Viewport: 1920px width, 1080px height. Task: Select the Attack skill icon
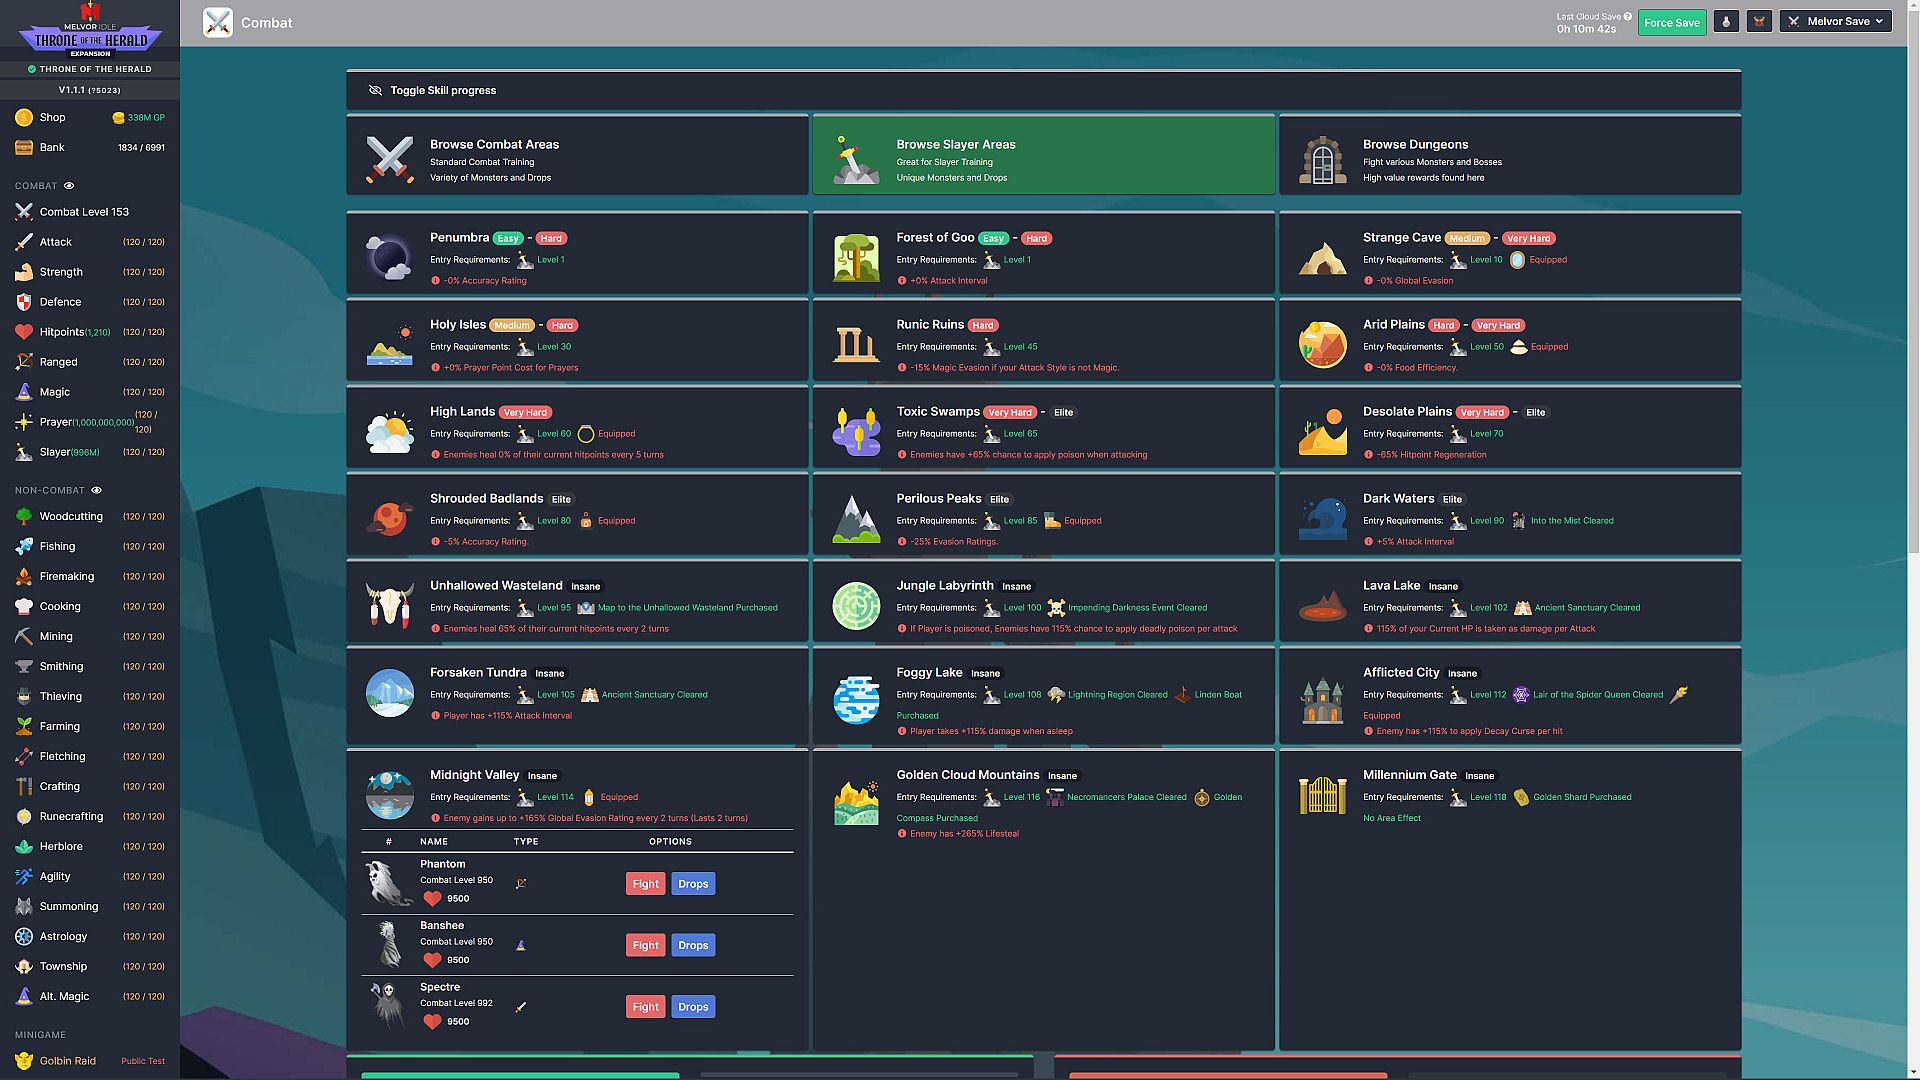click(24, 242)
